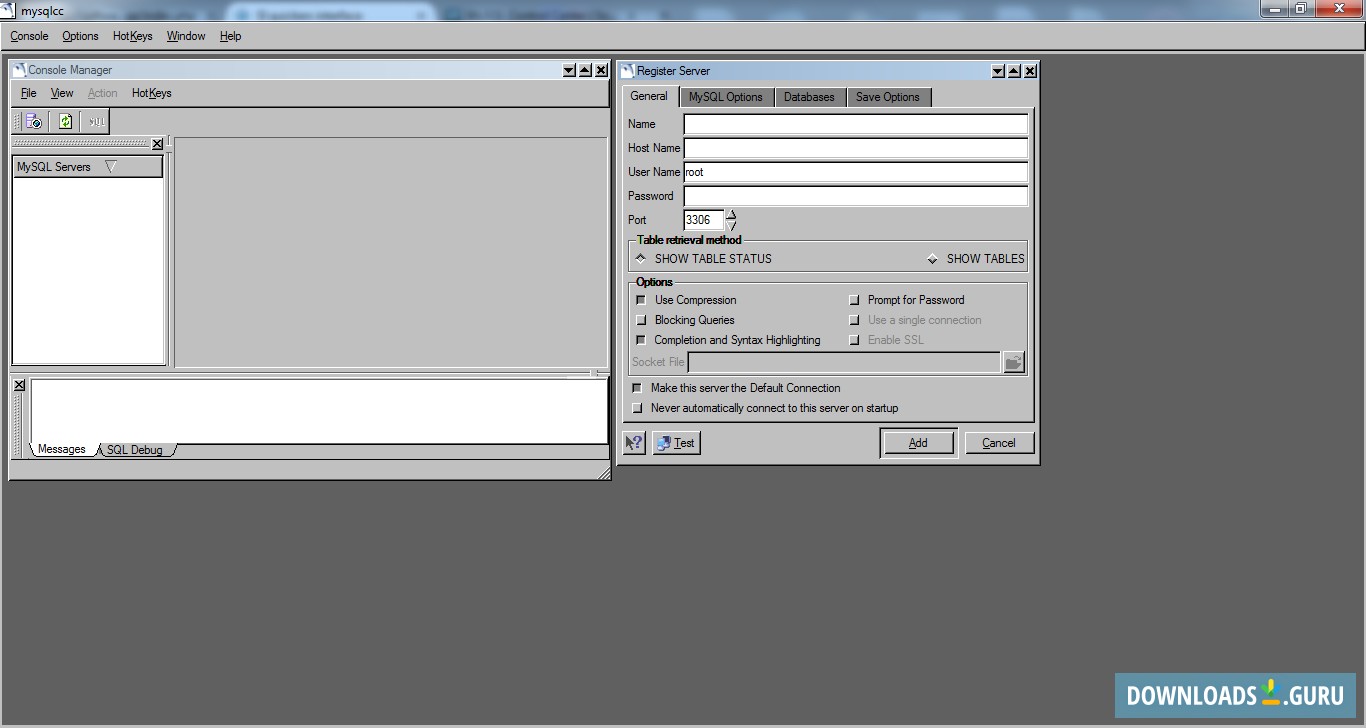Viewport: 1366px width, 728px height.
Task: Increase the Port number with up arrow
Action: (x=731, y=214)
